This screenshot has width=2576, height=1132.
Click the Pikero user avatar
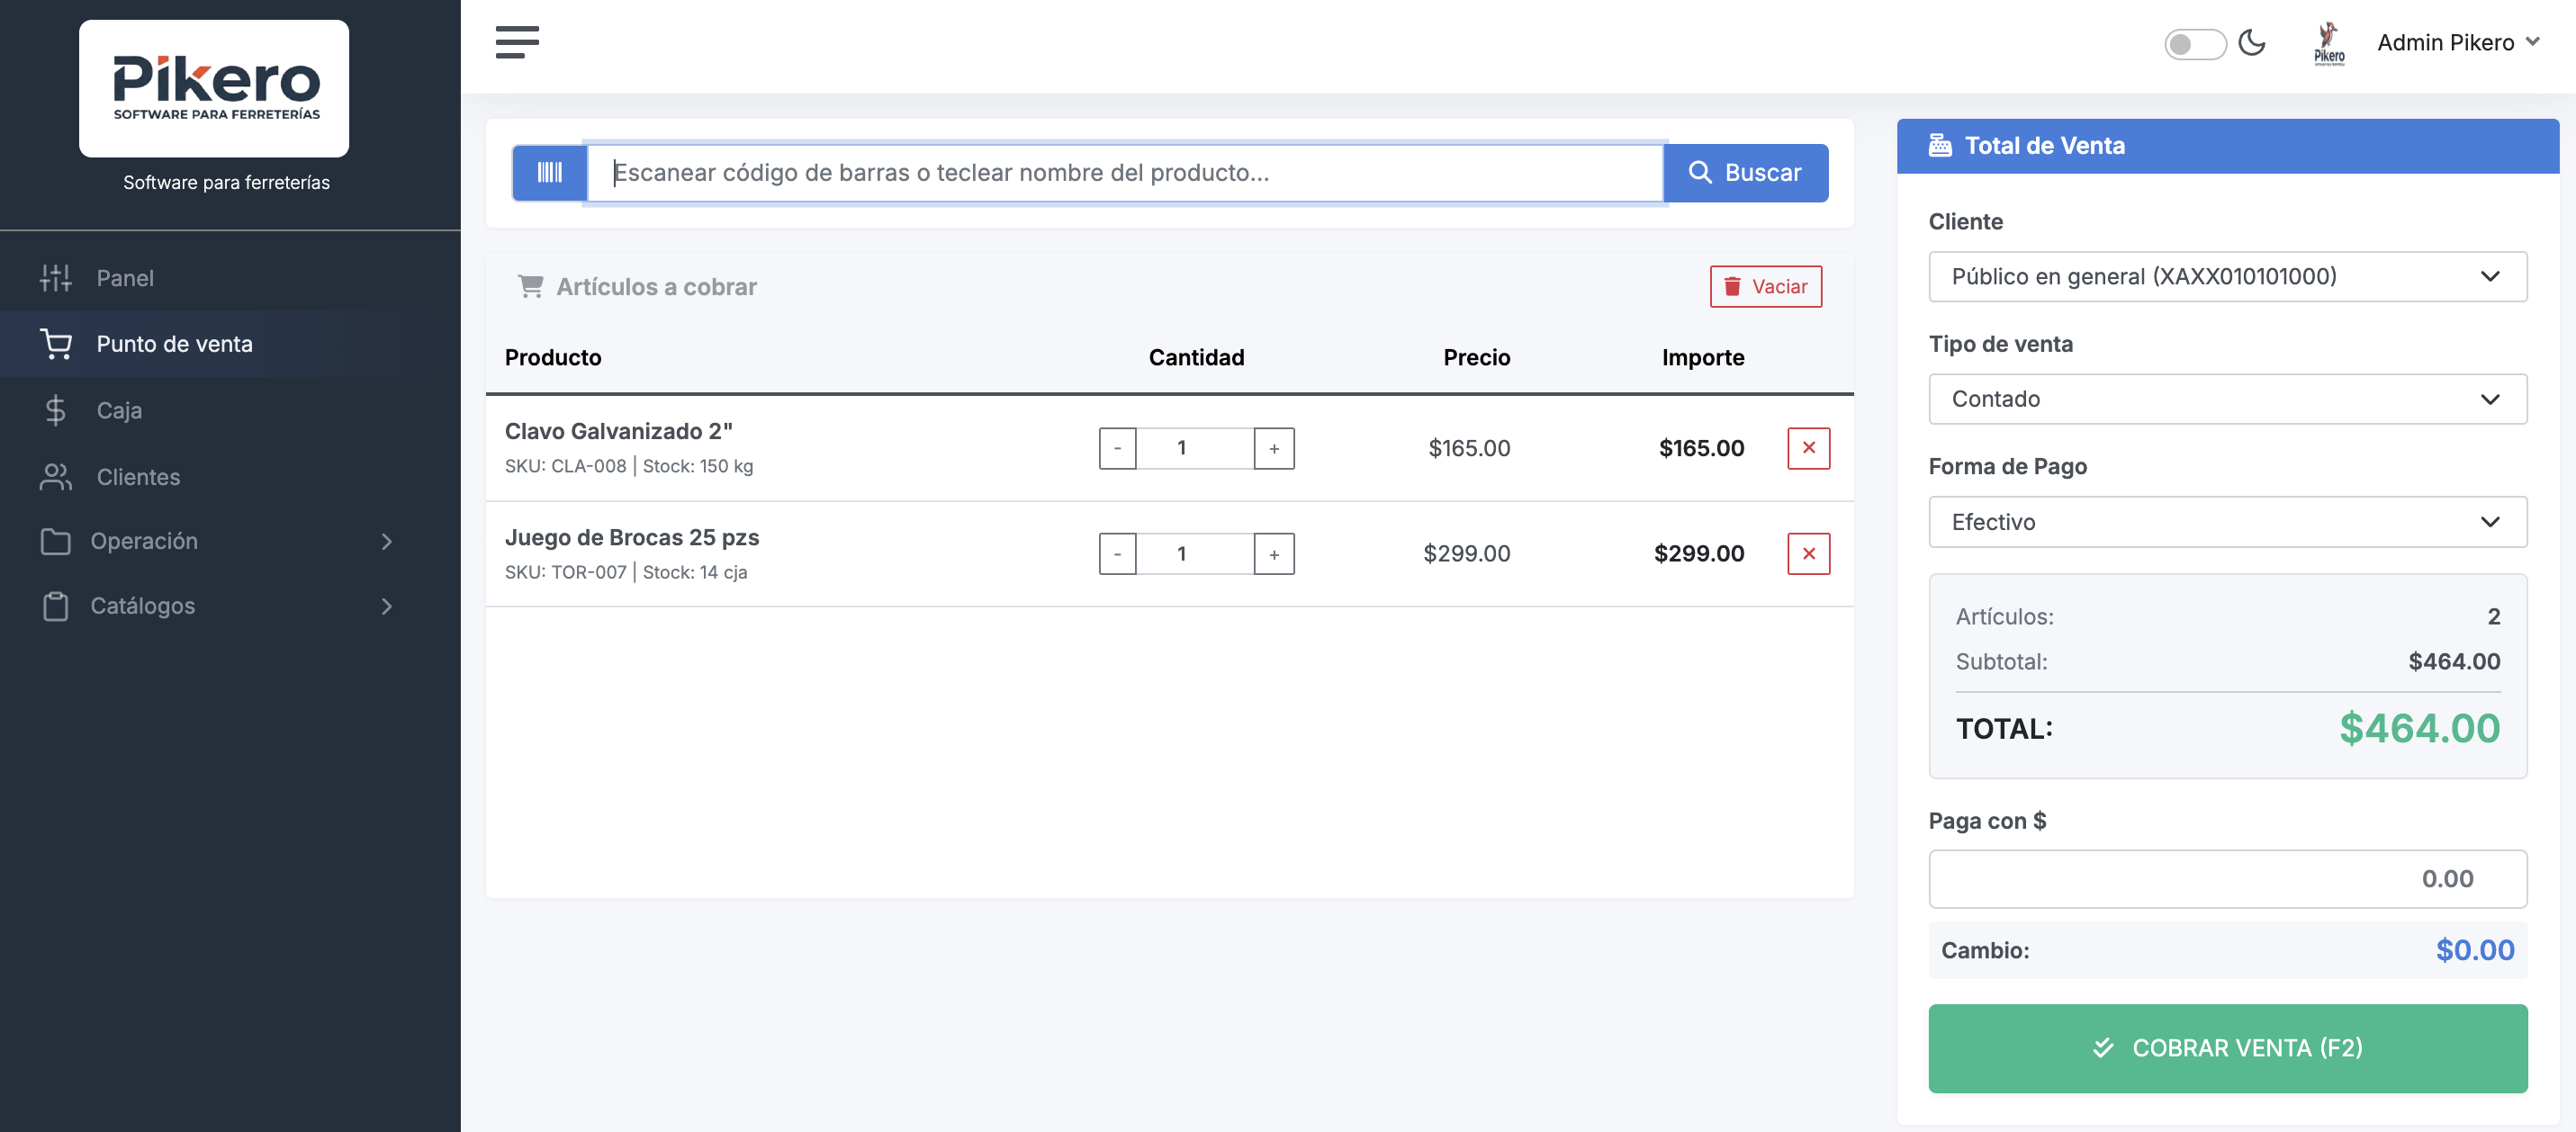(2329, 43)
